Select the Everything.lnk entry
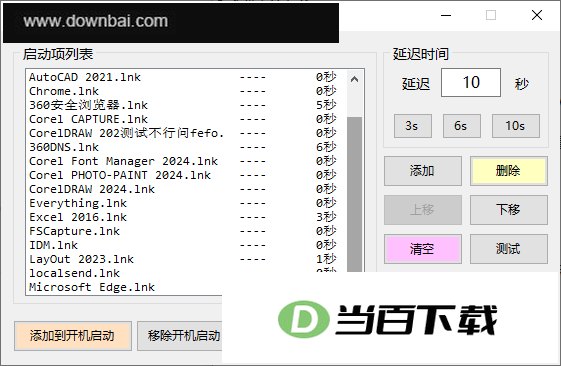 tap(186, 203)
